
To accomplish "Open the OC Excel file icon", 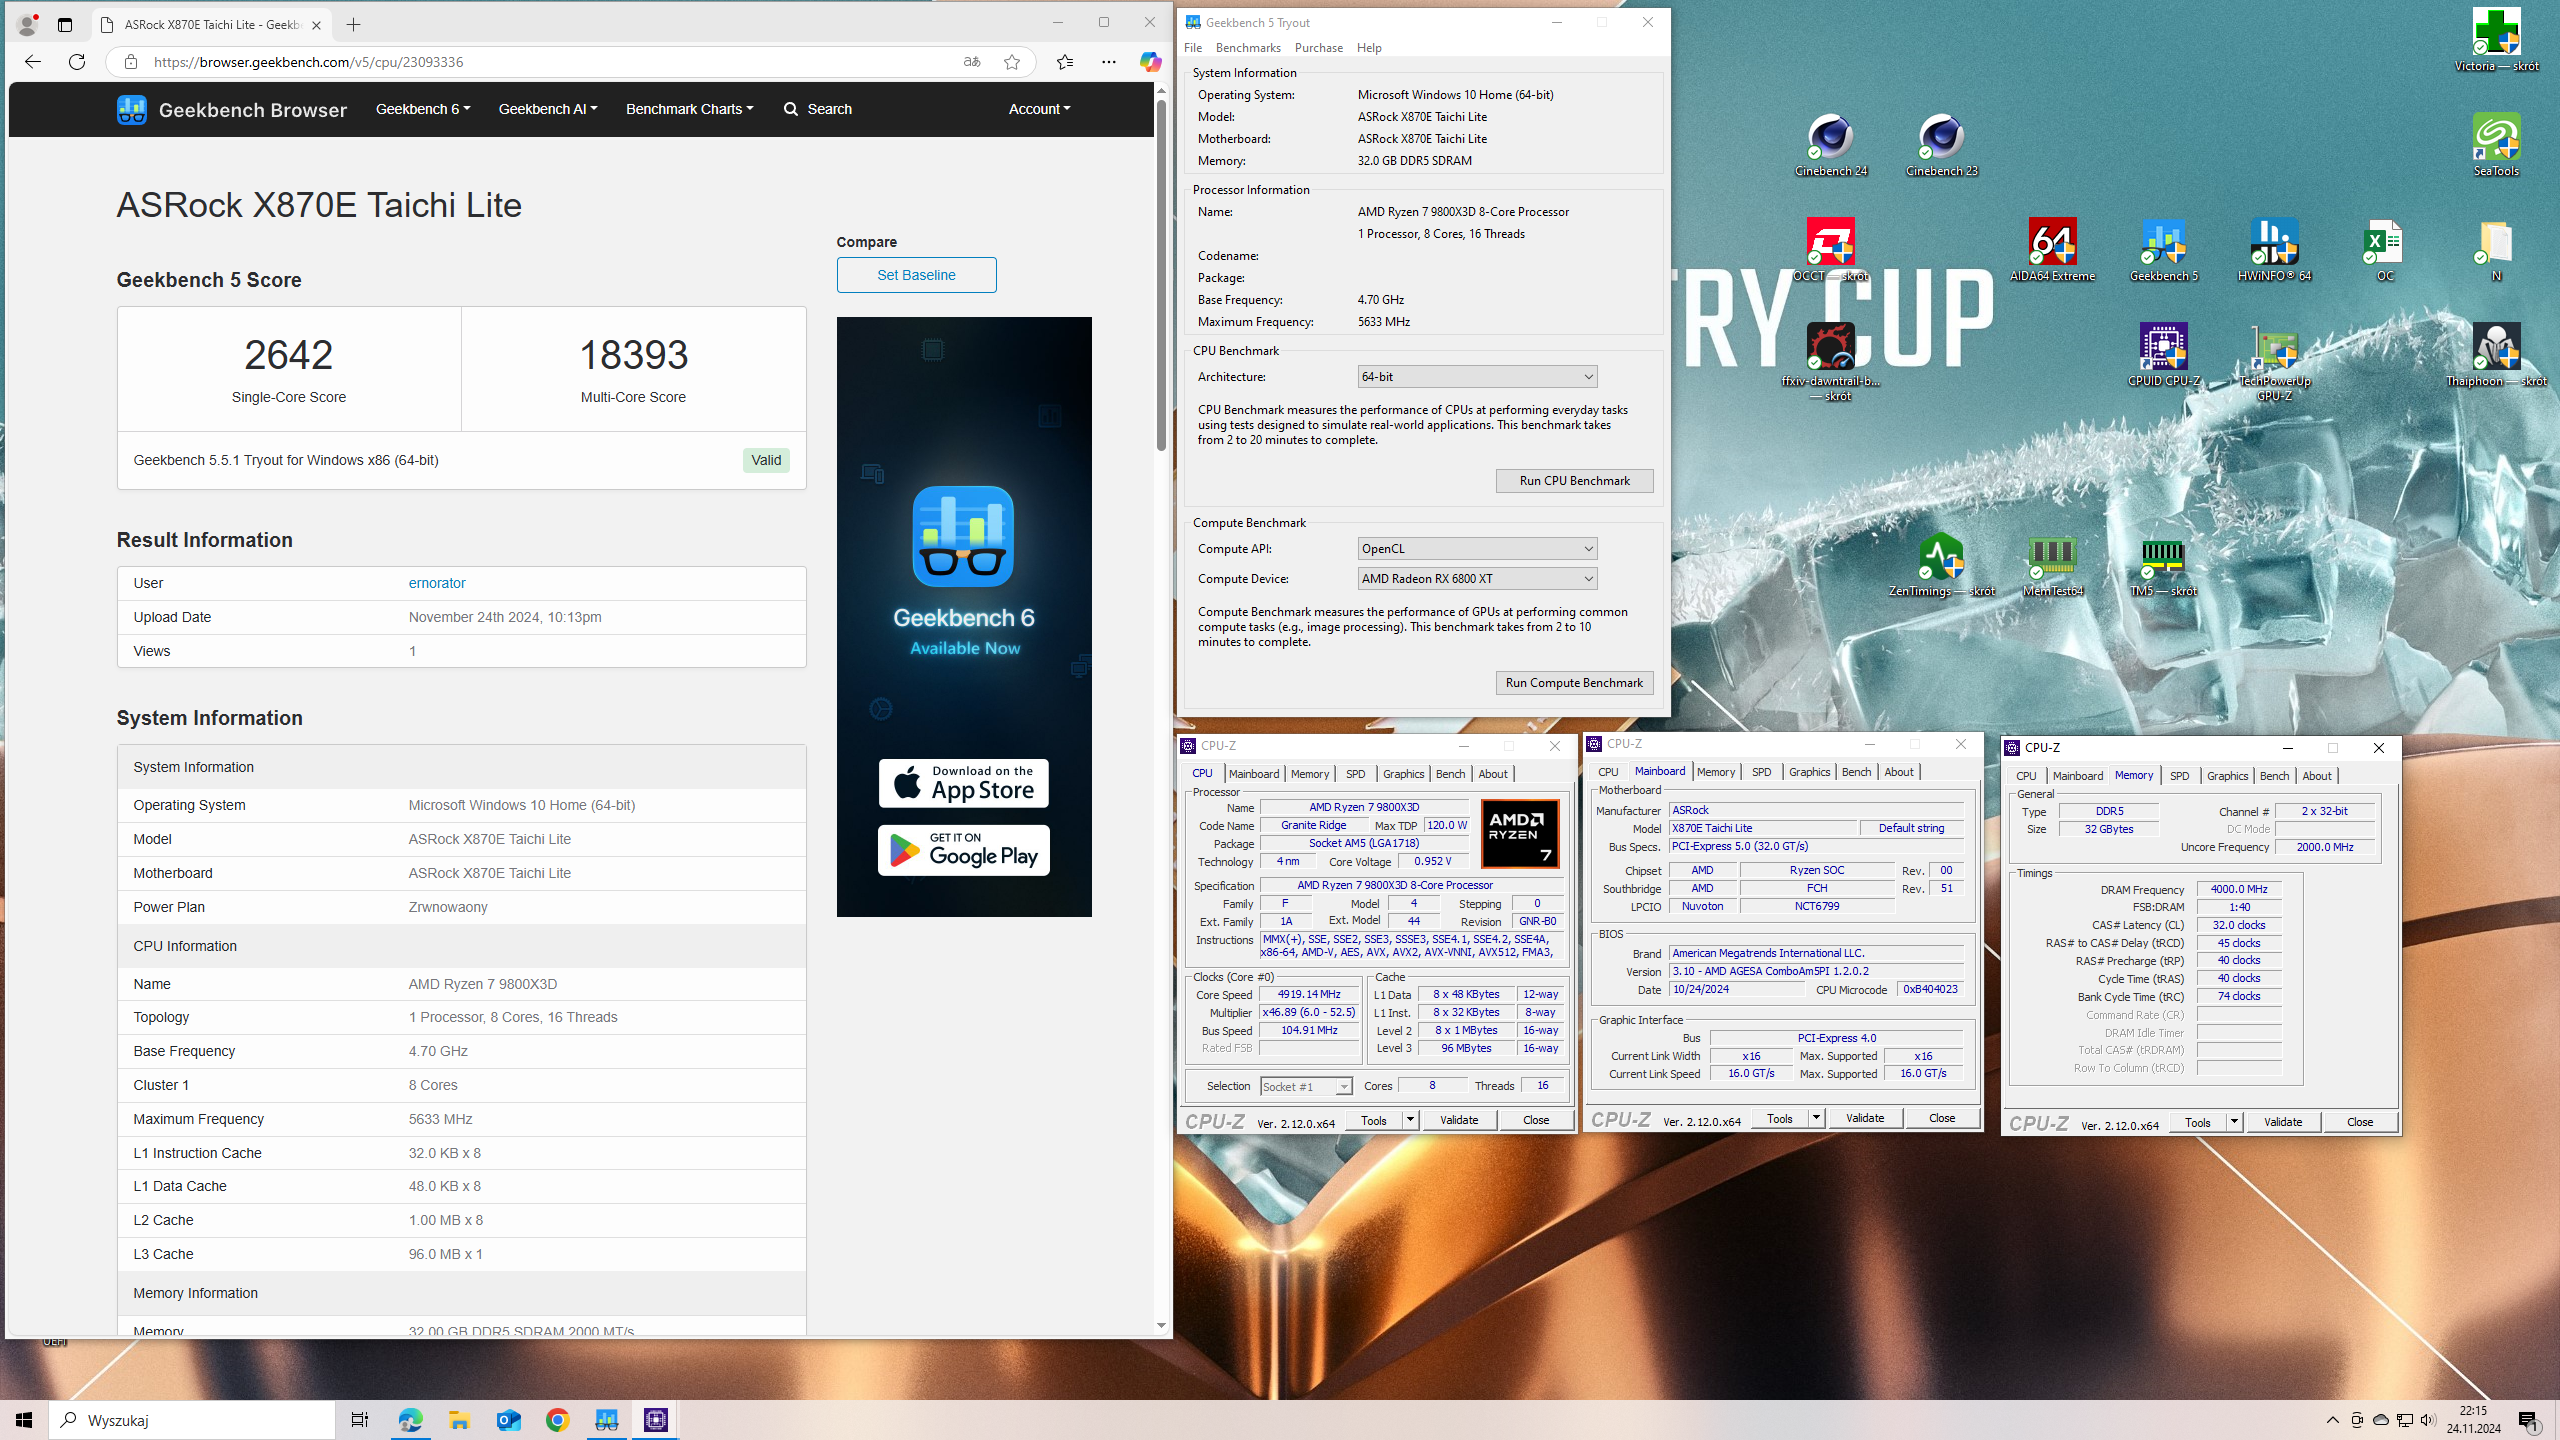I will [x=2385, y=250].
